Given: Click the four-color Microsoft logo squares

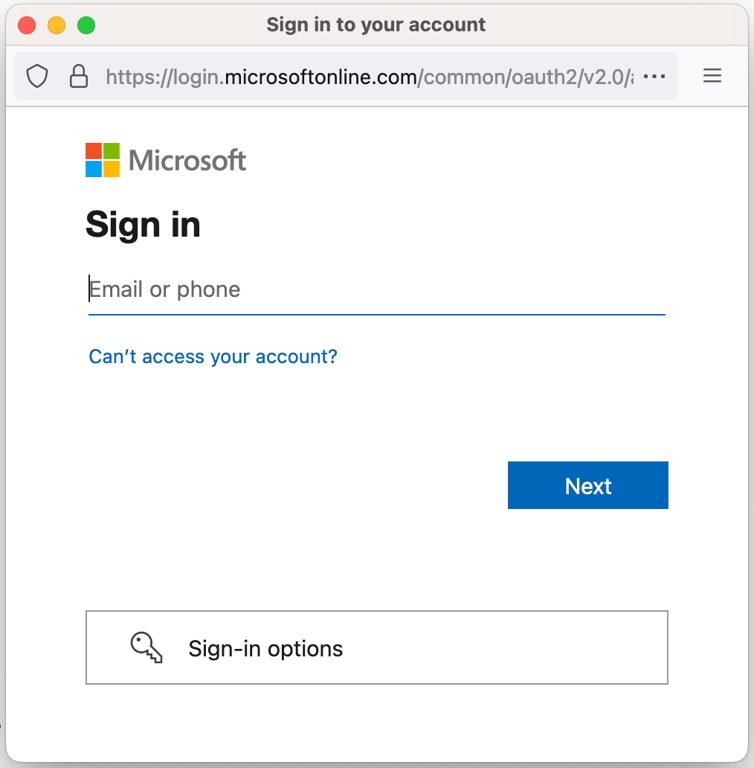Looking at the screenshot, I should 103,160.
